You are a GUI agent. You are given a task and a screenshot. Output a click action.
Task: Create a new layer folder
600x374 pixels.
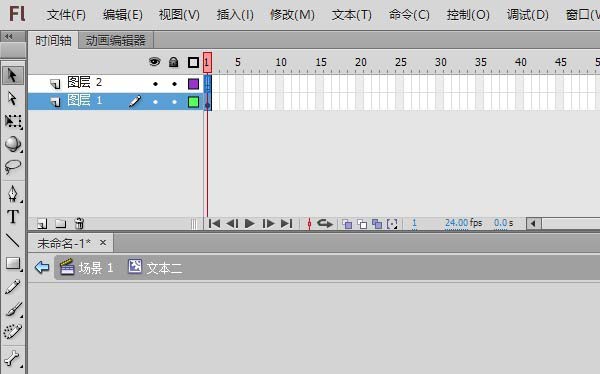click(60, 224)
